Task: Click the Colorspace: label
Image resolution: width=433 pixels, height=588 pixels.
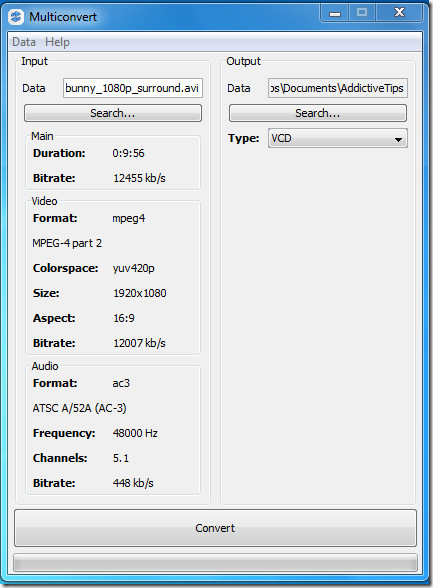Action: point(66,268)
